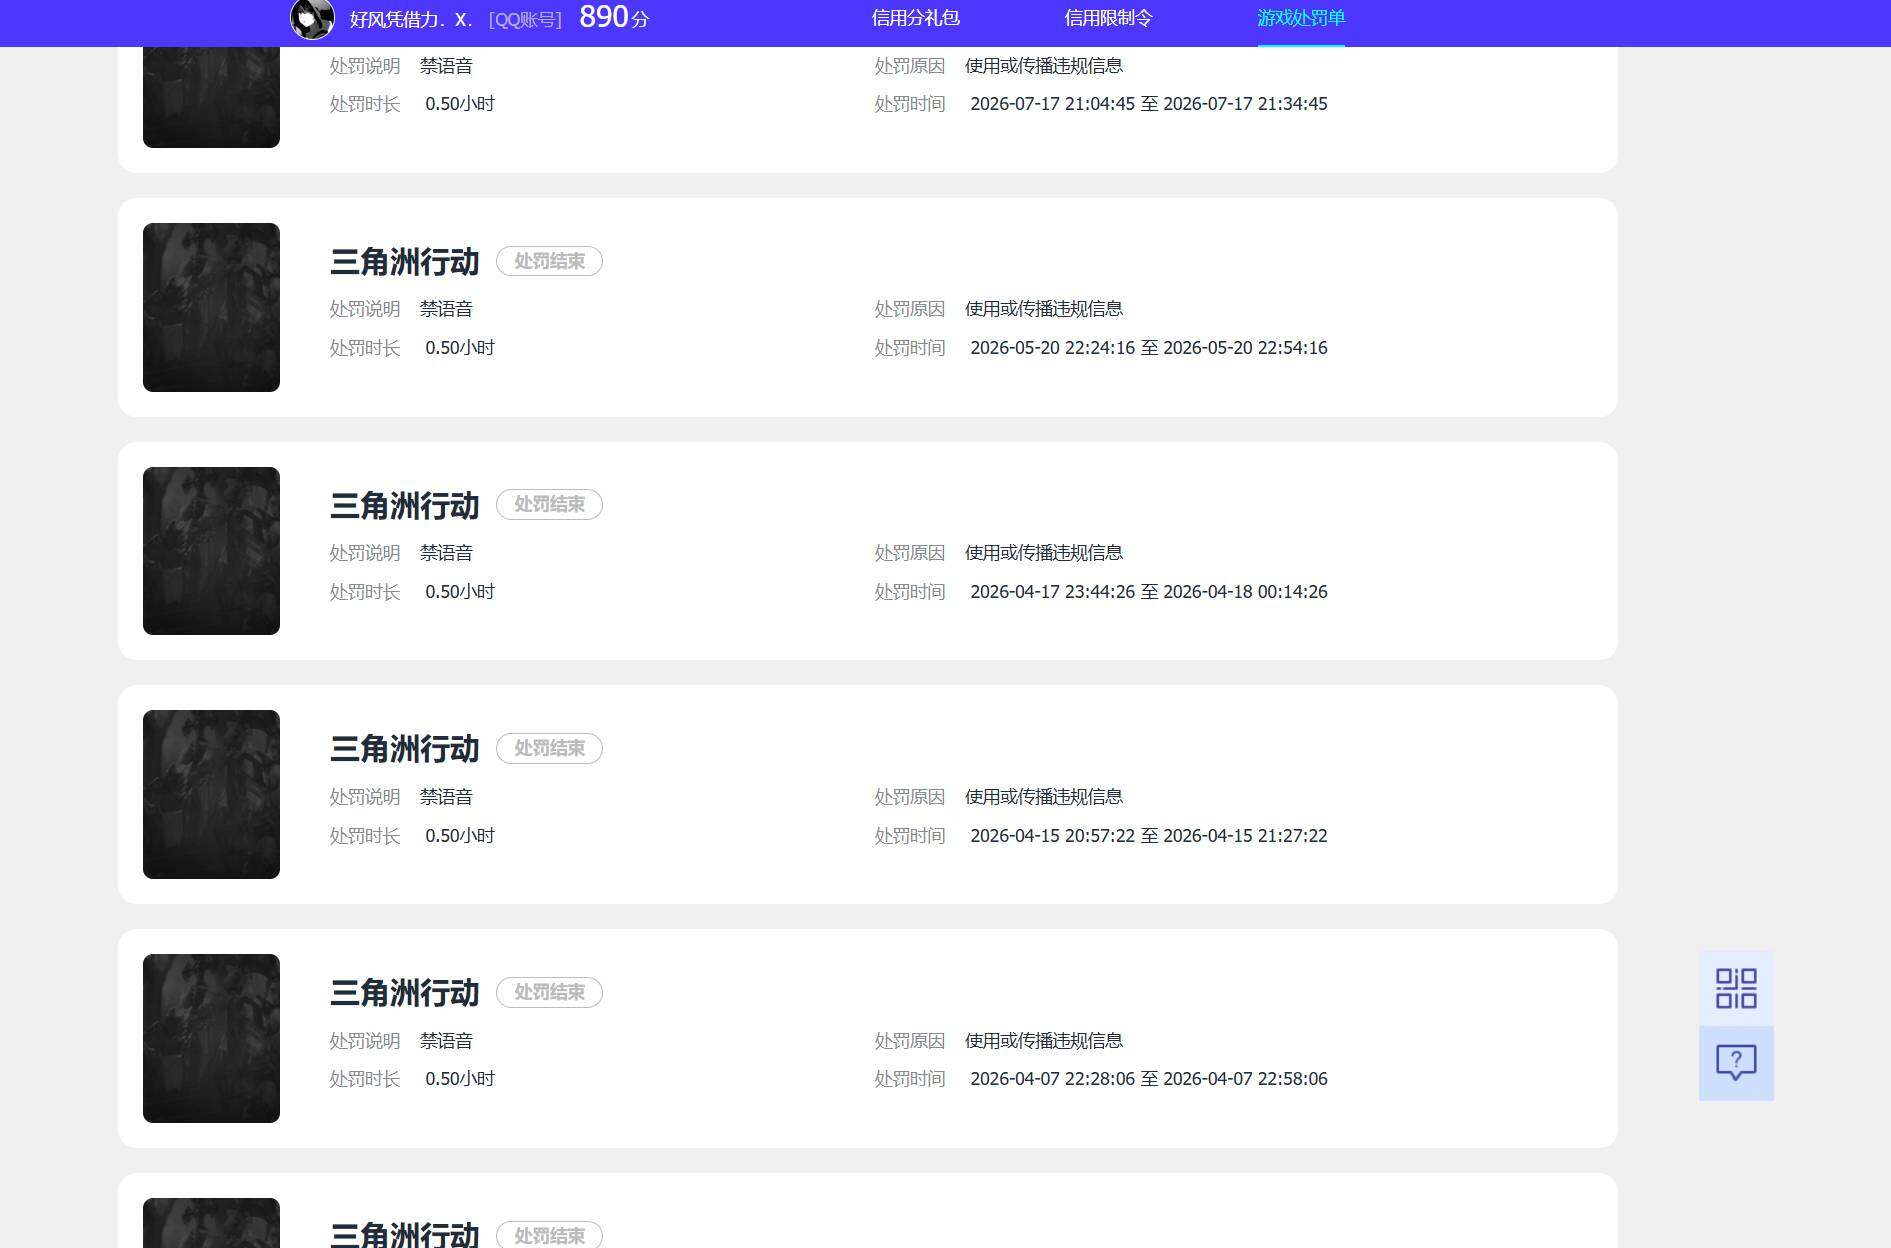Open game thumbnail of the 2026-04-17 record
The width and height of the screenshot is (1891, 1248).
pos(211,551)
